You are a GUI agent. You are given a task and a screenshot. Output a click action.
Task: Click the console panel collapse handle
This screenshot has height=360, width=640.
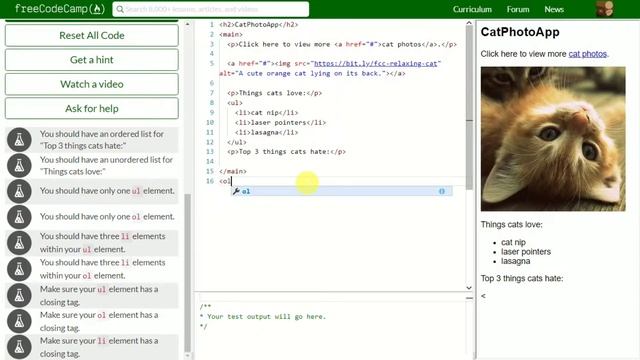[x=469, y=298]
